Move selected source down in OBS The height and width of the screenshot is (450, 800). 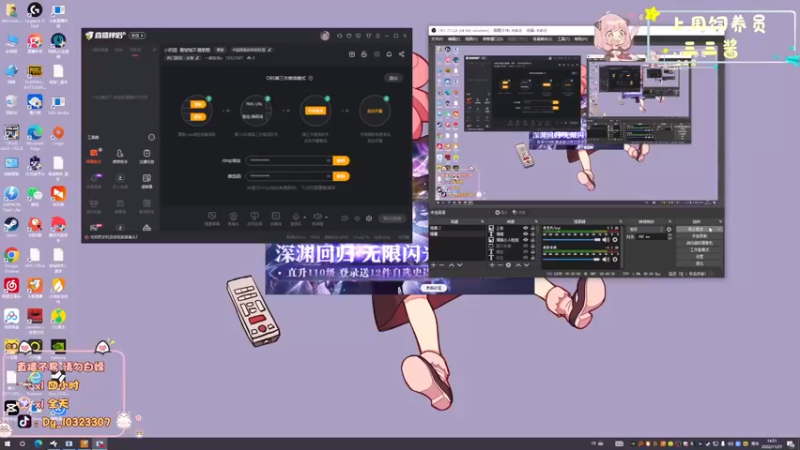[526, 265]
